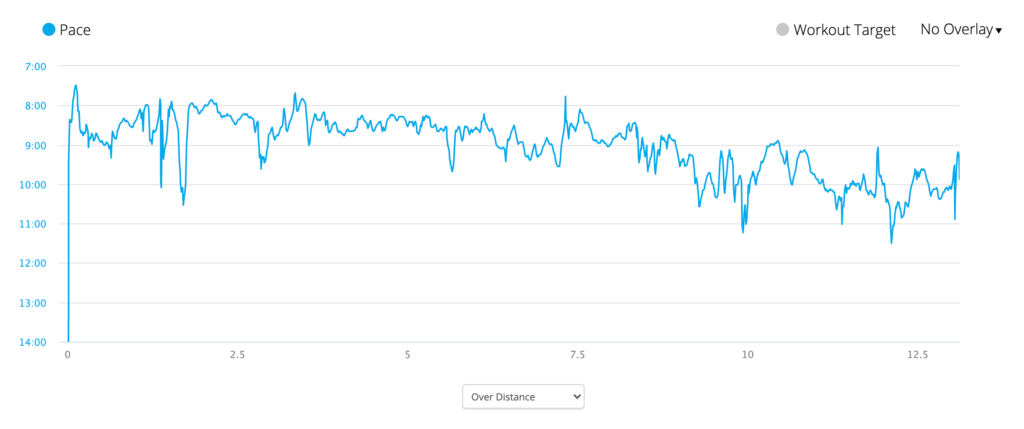This screenshot has width=1024, height=429.
Task: Click the 2.5 distance axis label
Action: [x=238, y=355]
